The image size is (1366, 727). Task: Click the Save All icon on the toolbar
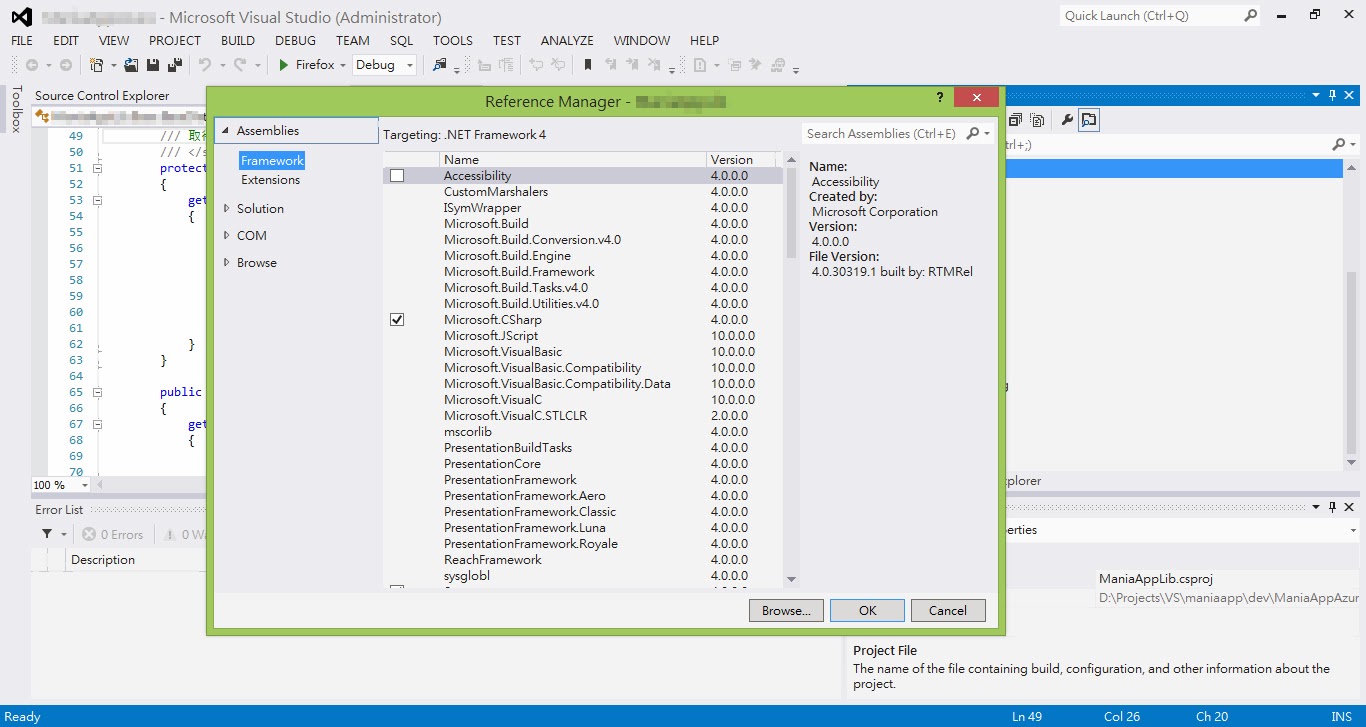click(x=176, y=64)
